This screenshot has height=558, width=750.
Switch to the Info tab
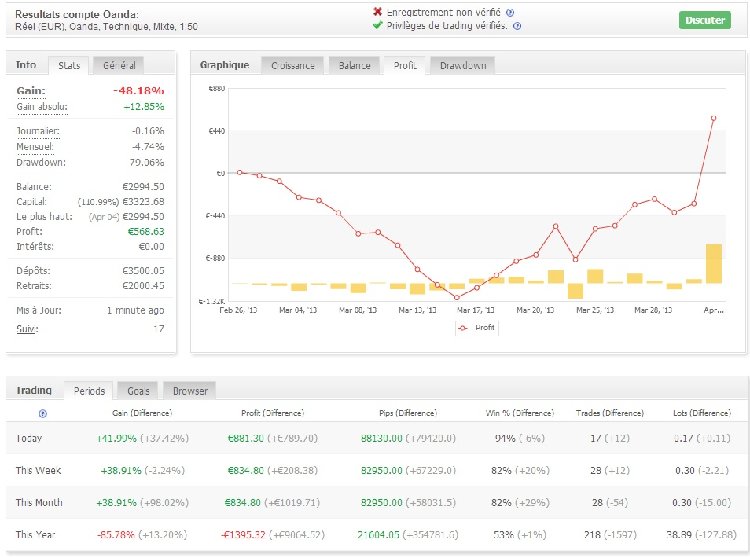click(x=26, y=65)
